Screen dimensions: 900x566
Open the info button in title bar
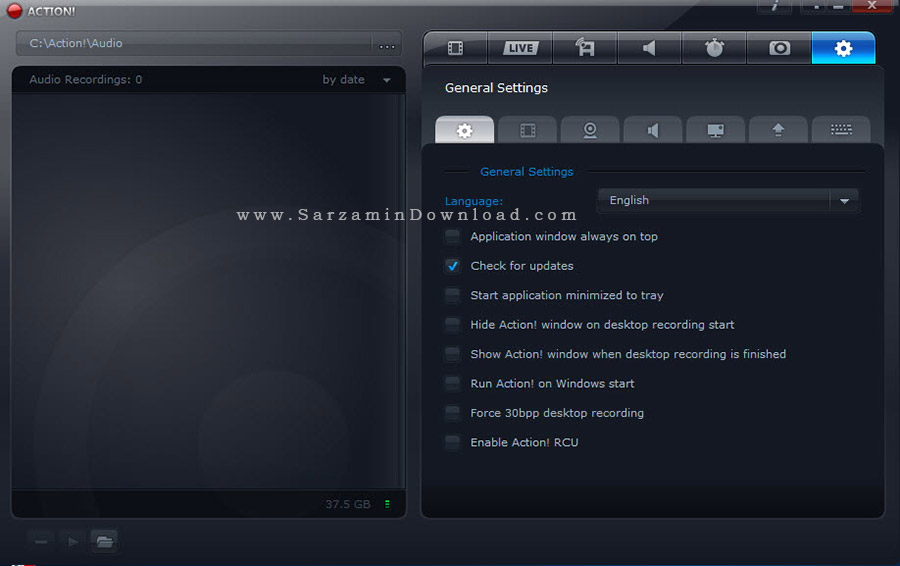(x=774, y=6)
